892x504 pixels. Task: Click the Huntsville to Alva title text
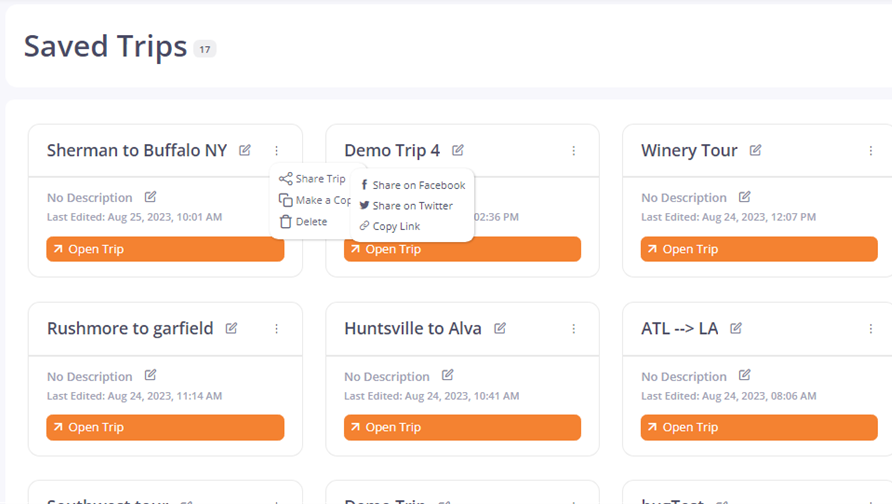412,328
